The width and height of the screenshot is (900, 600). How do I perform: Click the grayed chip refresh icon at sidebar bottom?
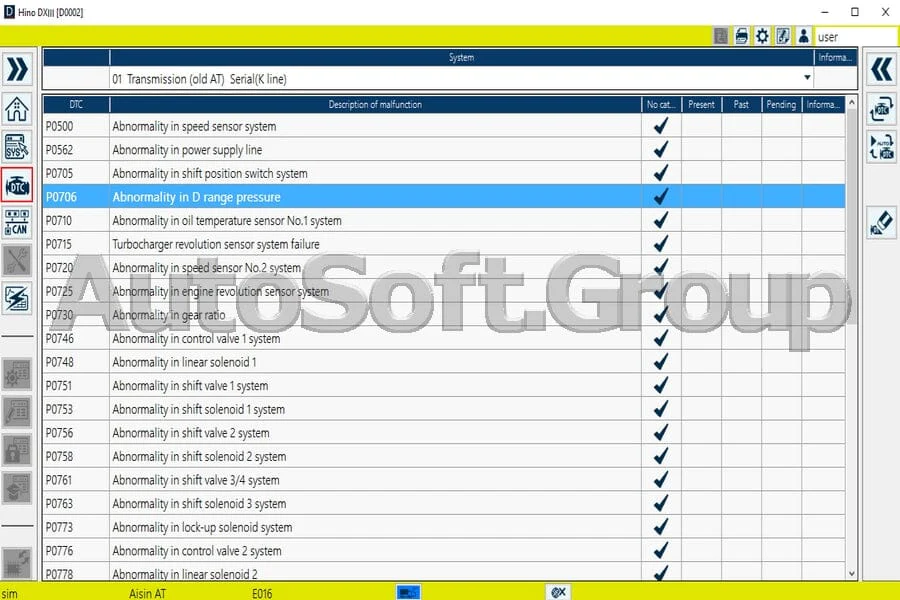click(17, 563)
